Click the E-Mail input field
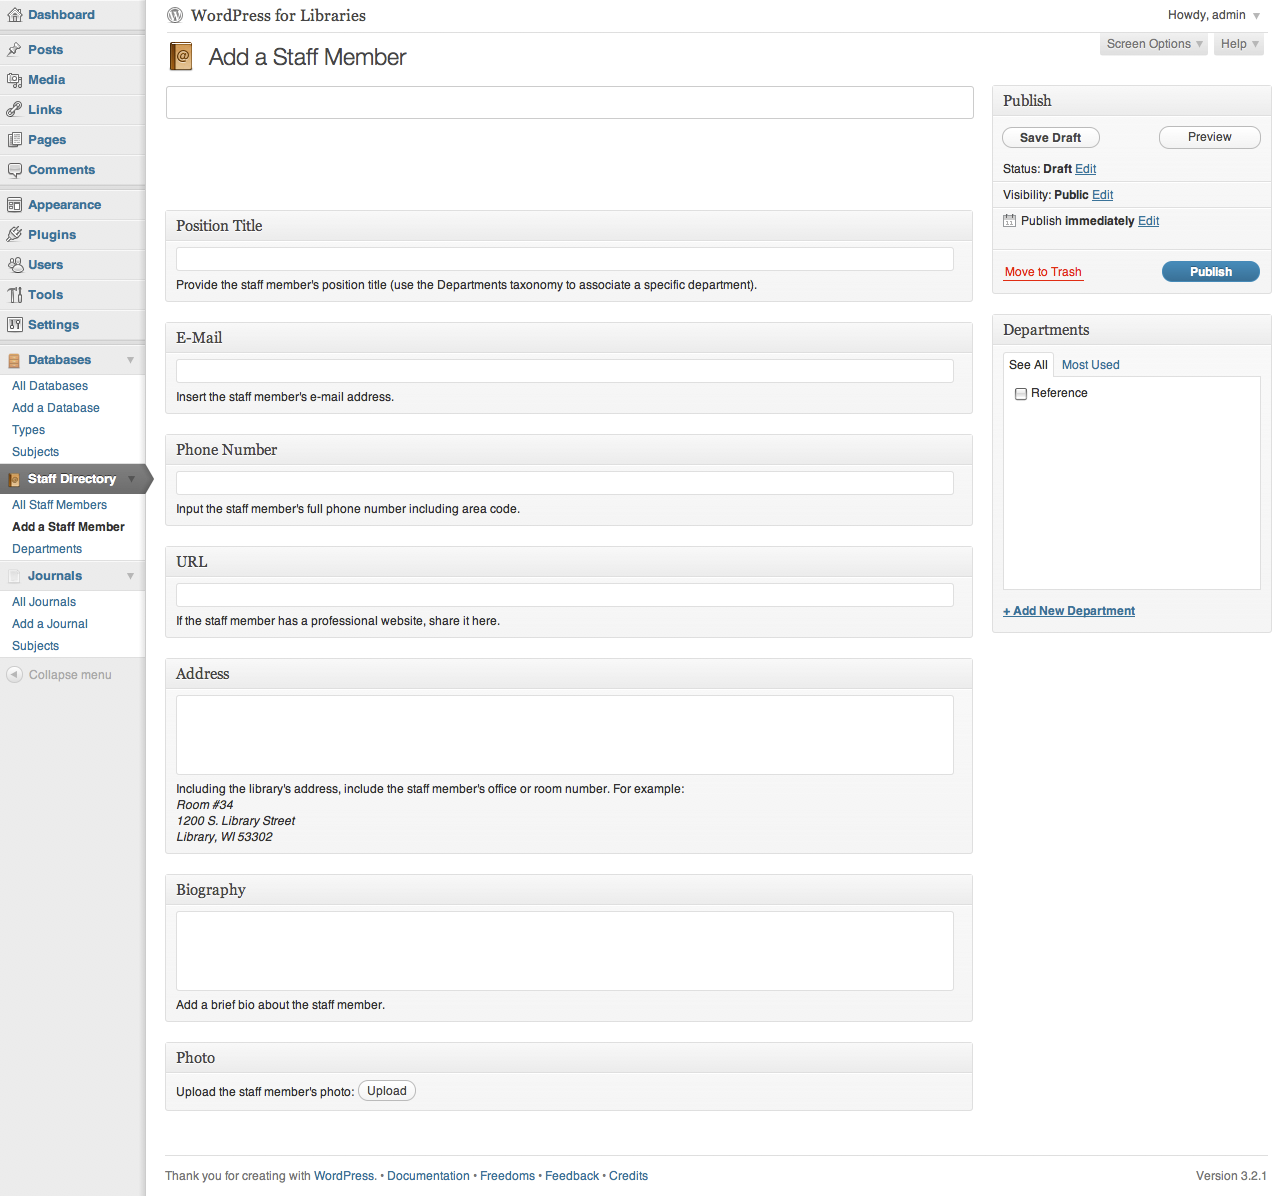The image size is (1288, 1196). pos(565,371)
